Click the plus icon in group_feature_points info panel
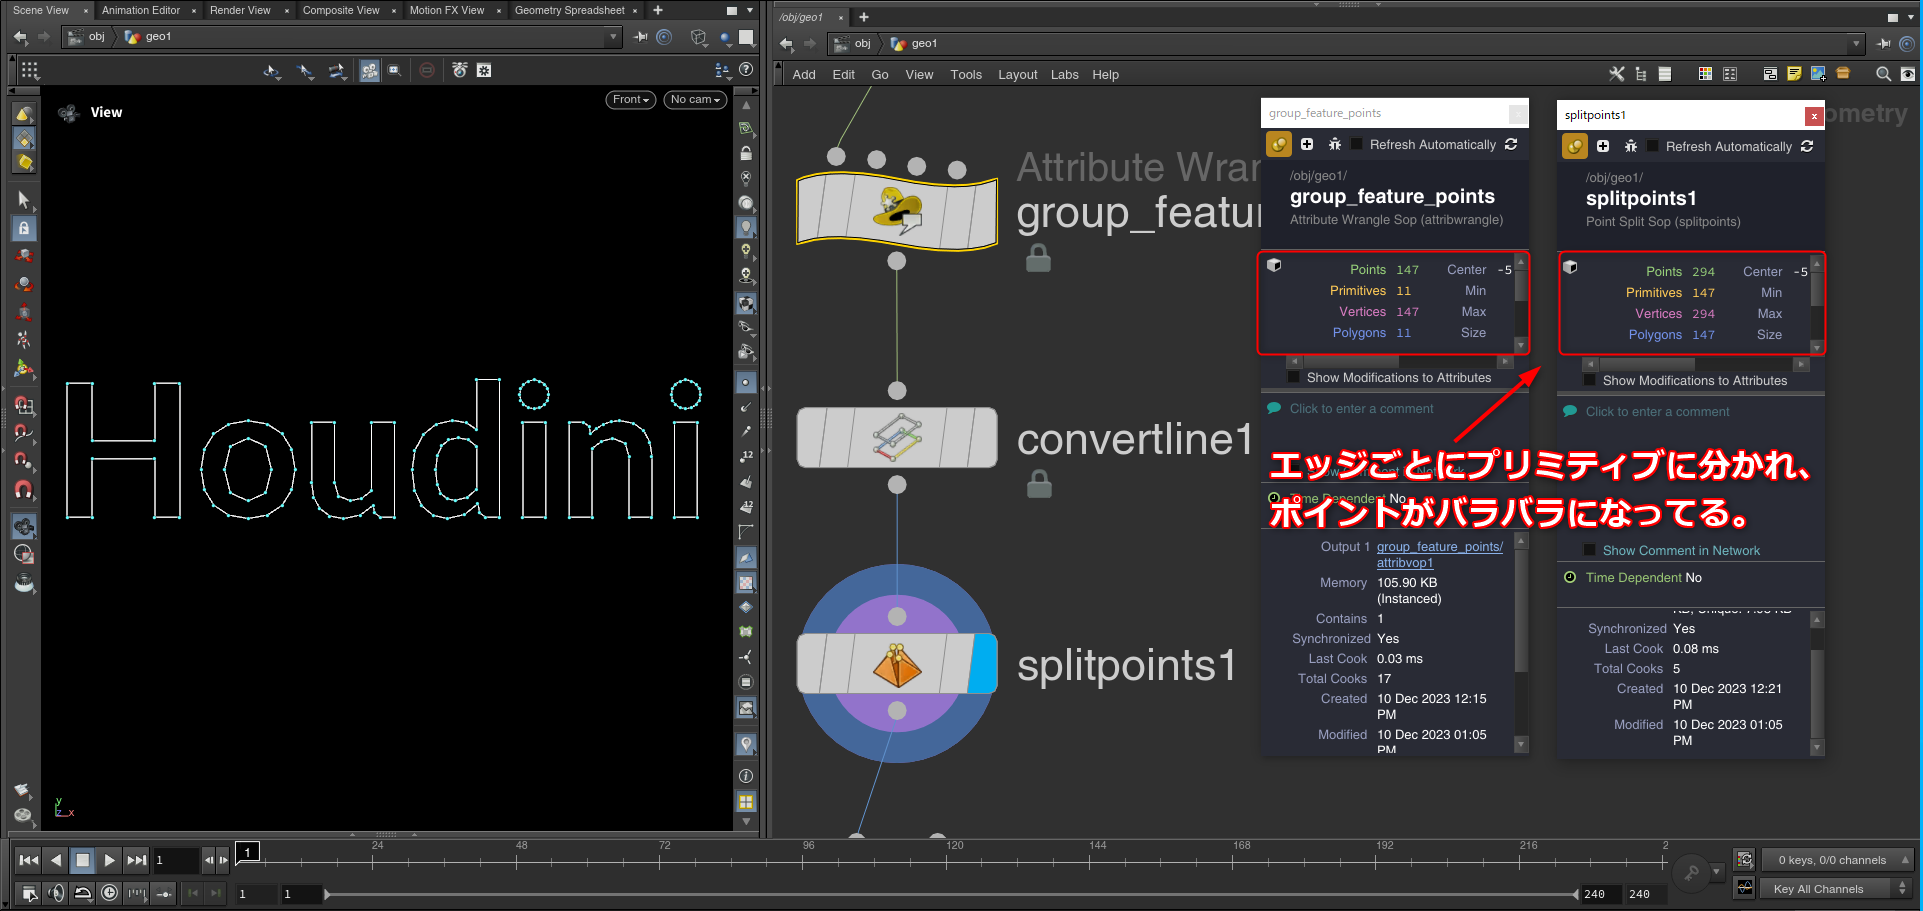 (1307, 144)
